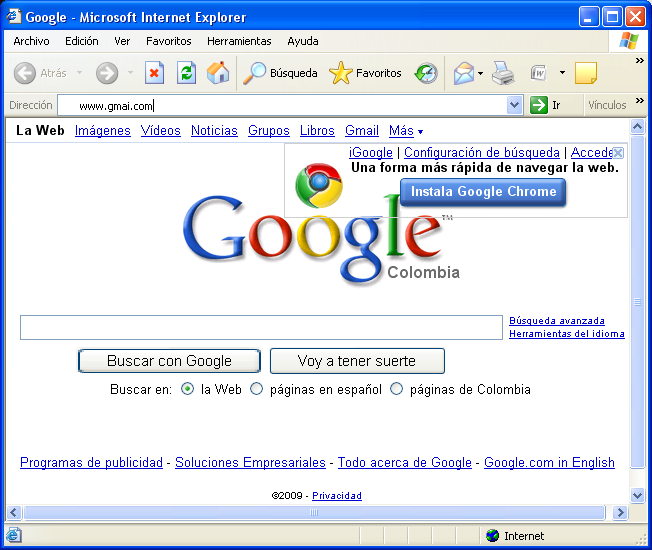Click inside the Google search text box
The image size is (652, 550).
[x=261, y=328]
